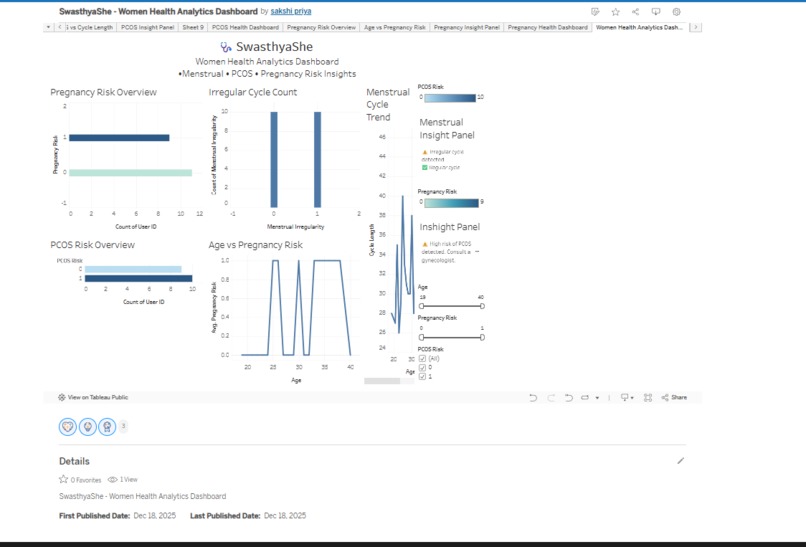
Task: Click the Age slider left handle
Action: coord(422,306)
